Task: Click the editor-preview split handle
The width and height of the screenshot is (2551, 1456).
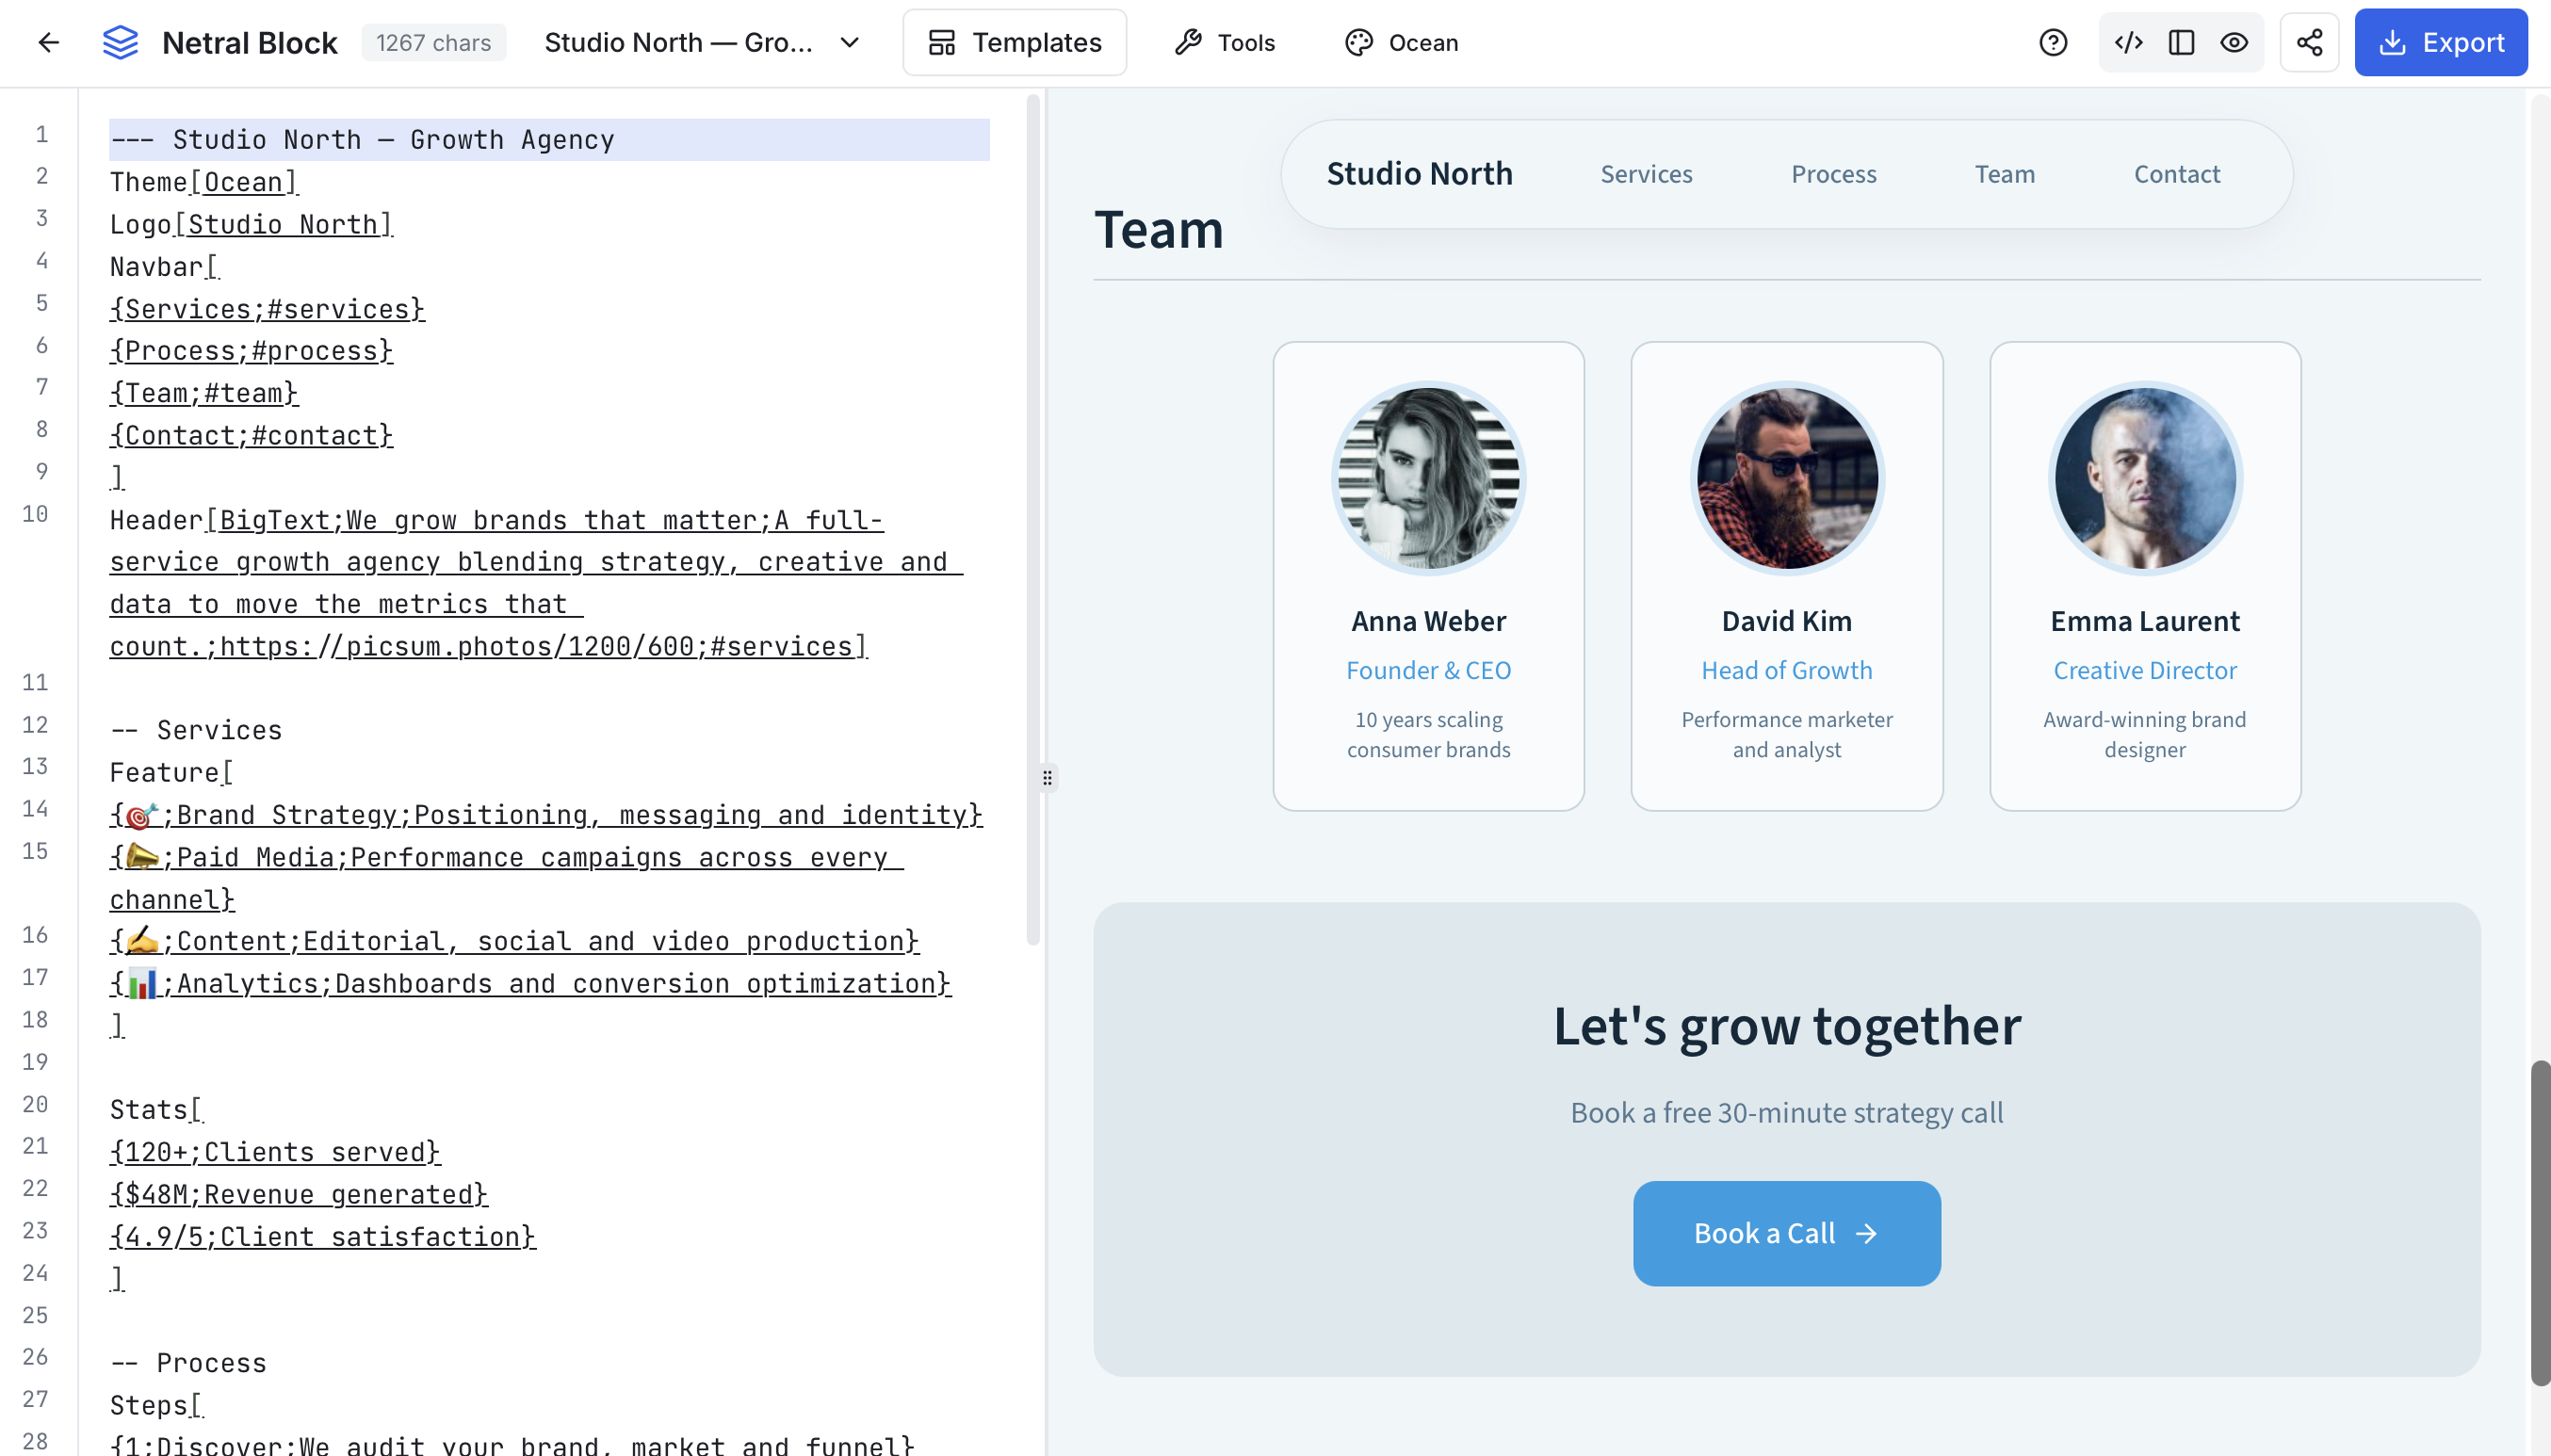Action: (1047, 777)
